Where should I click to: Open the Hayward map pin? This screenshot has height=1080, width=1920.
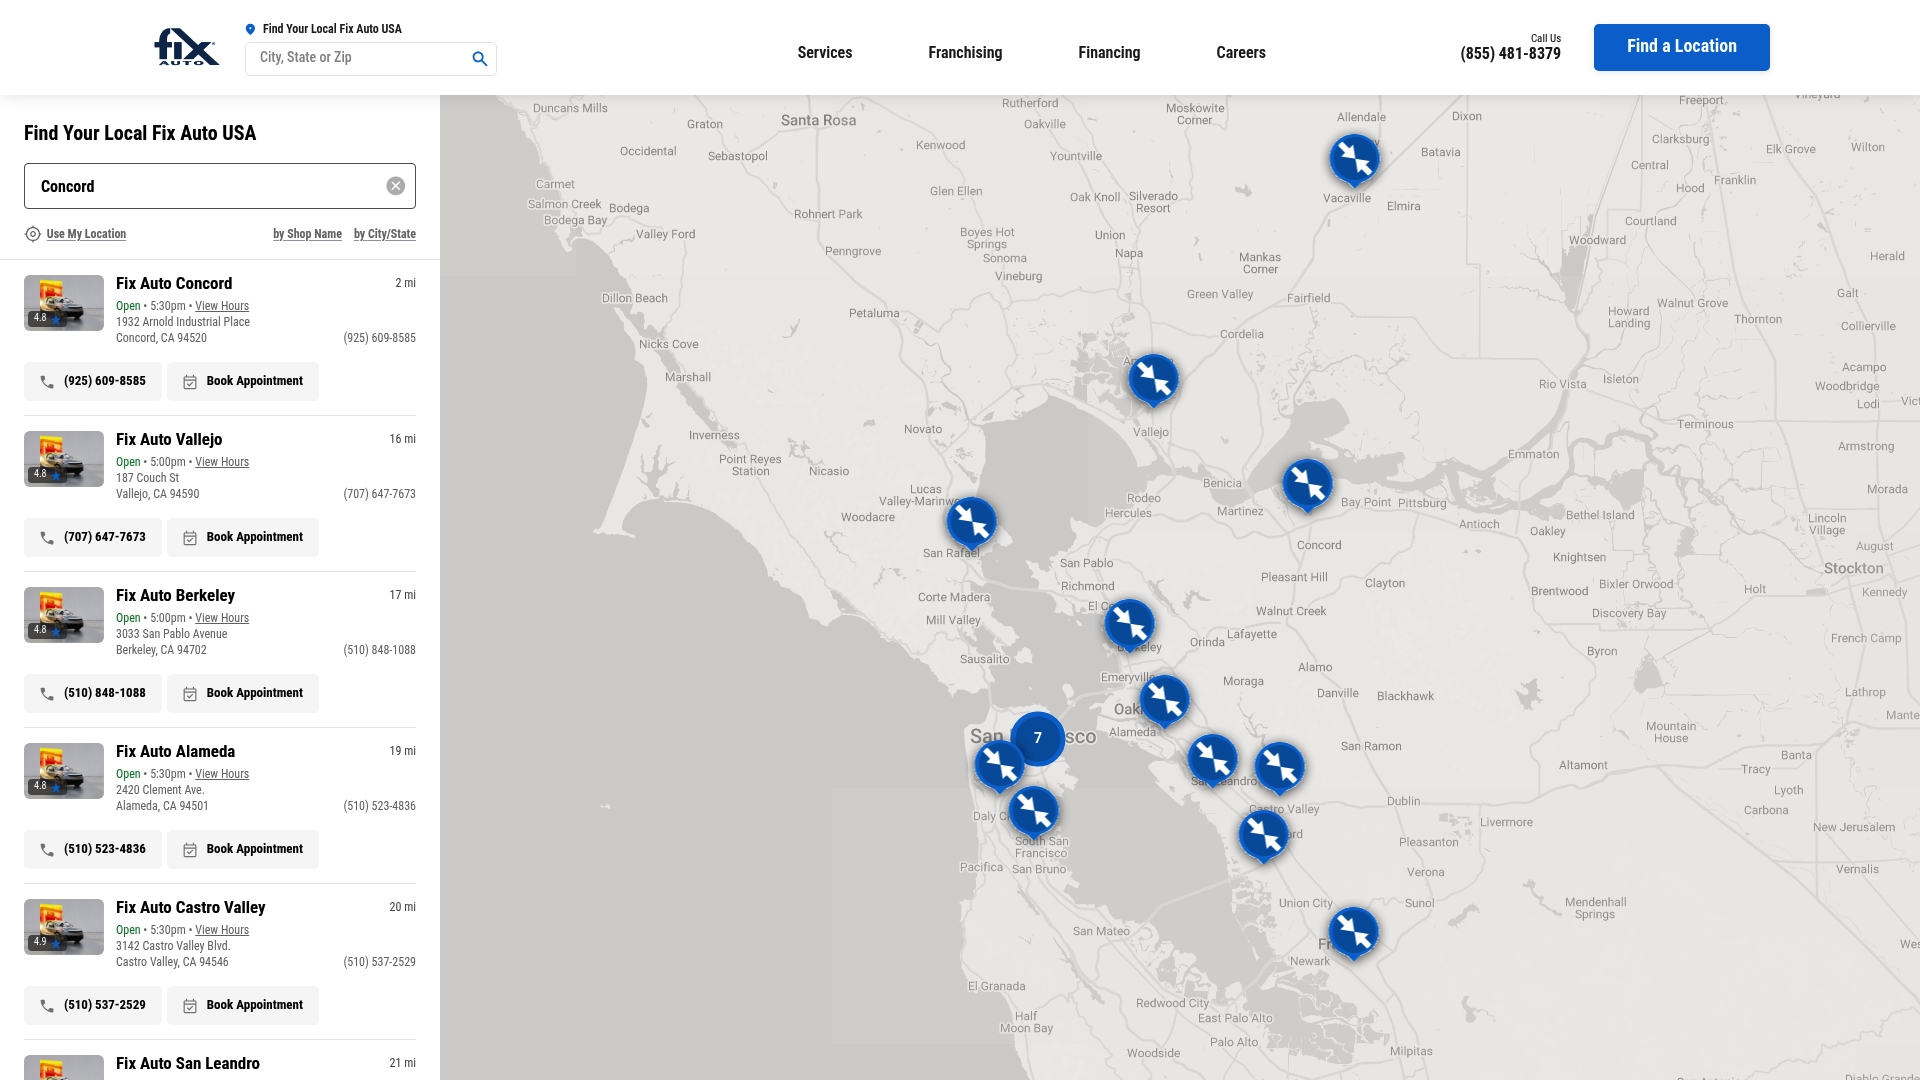pos(1263,836)
